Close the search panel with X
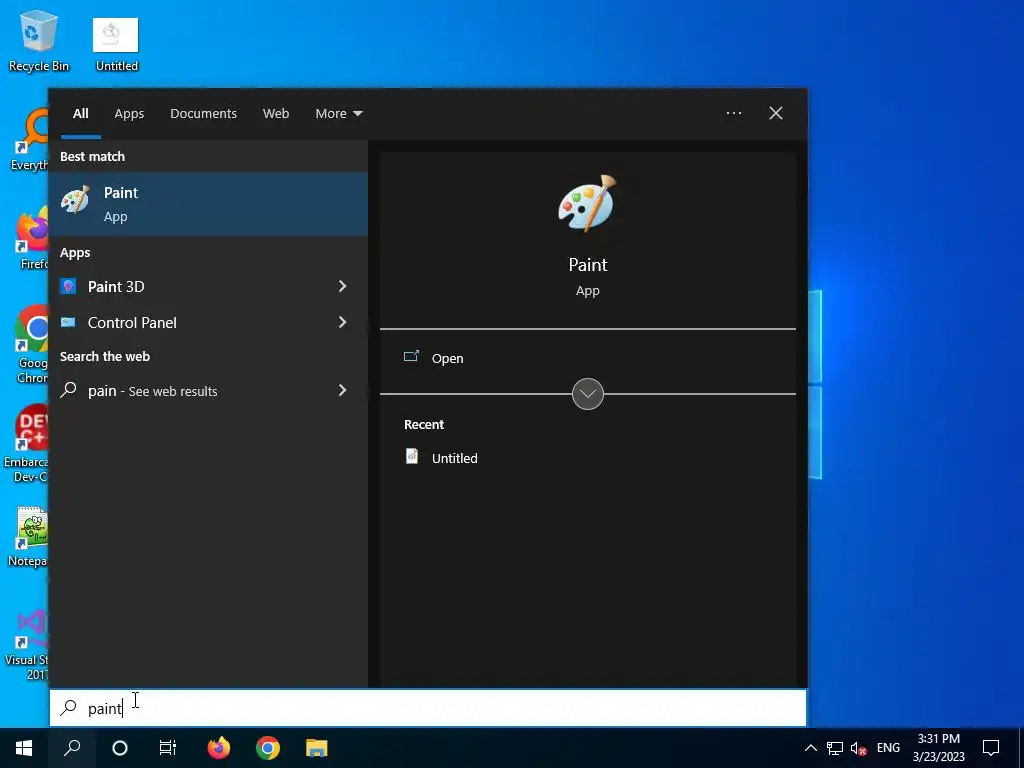Screen dimensions: 1024x768 pos(776,113)
